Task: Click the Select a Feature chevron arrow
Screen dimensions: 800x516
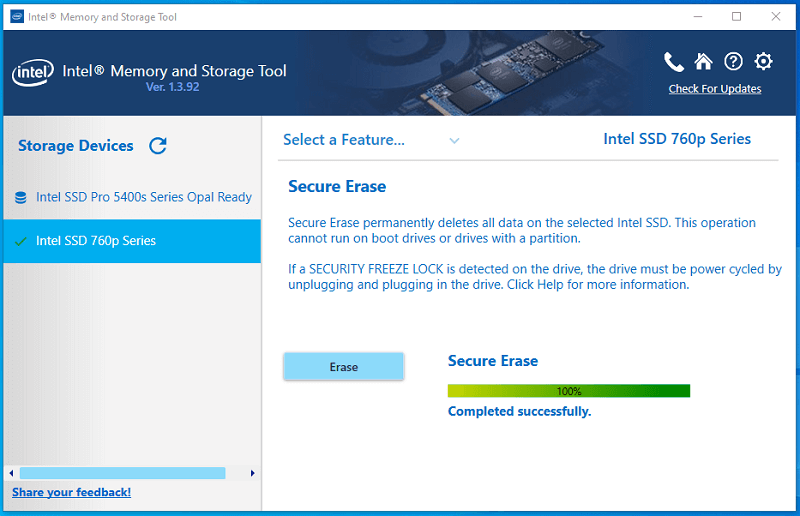Action: (454, 140)
